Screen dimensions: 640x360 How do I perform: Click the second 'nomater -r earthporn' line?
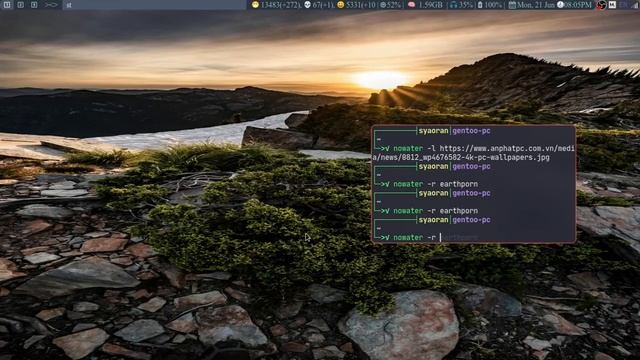(x=436, y=211)
